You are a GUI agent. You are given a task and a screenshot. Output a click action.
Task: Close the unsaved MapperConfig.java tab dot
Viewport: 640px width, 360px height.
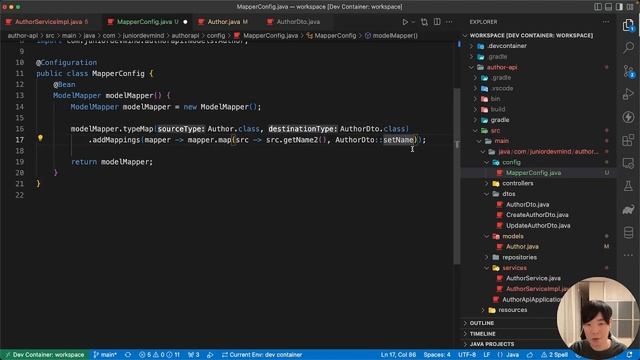(x=185, y=22)
